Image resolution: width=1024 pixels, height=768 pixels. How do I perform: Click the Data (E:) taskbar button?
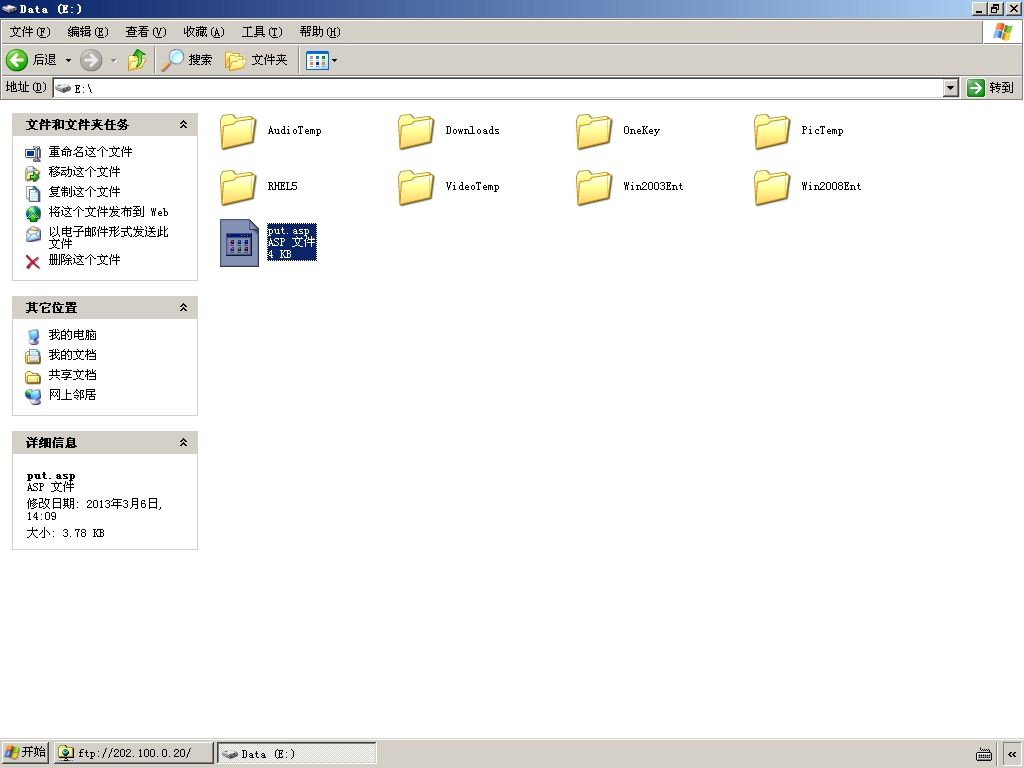(x=296, y=753)
